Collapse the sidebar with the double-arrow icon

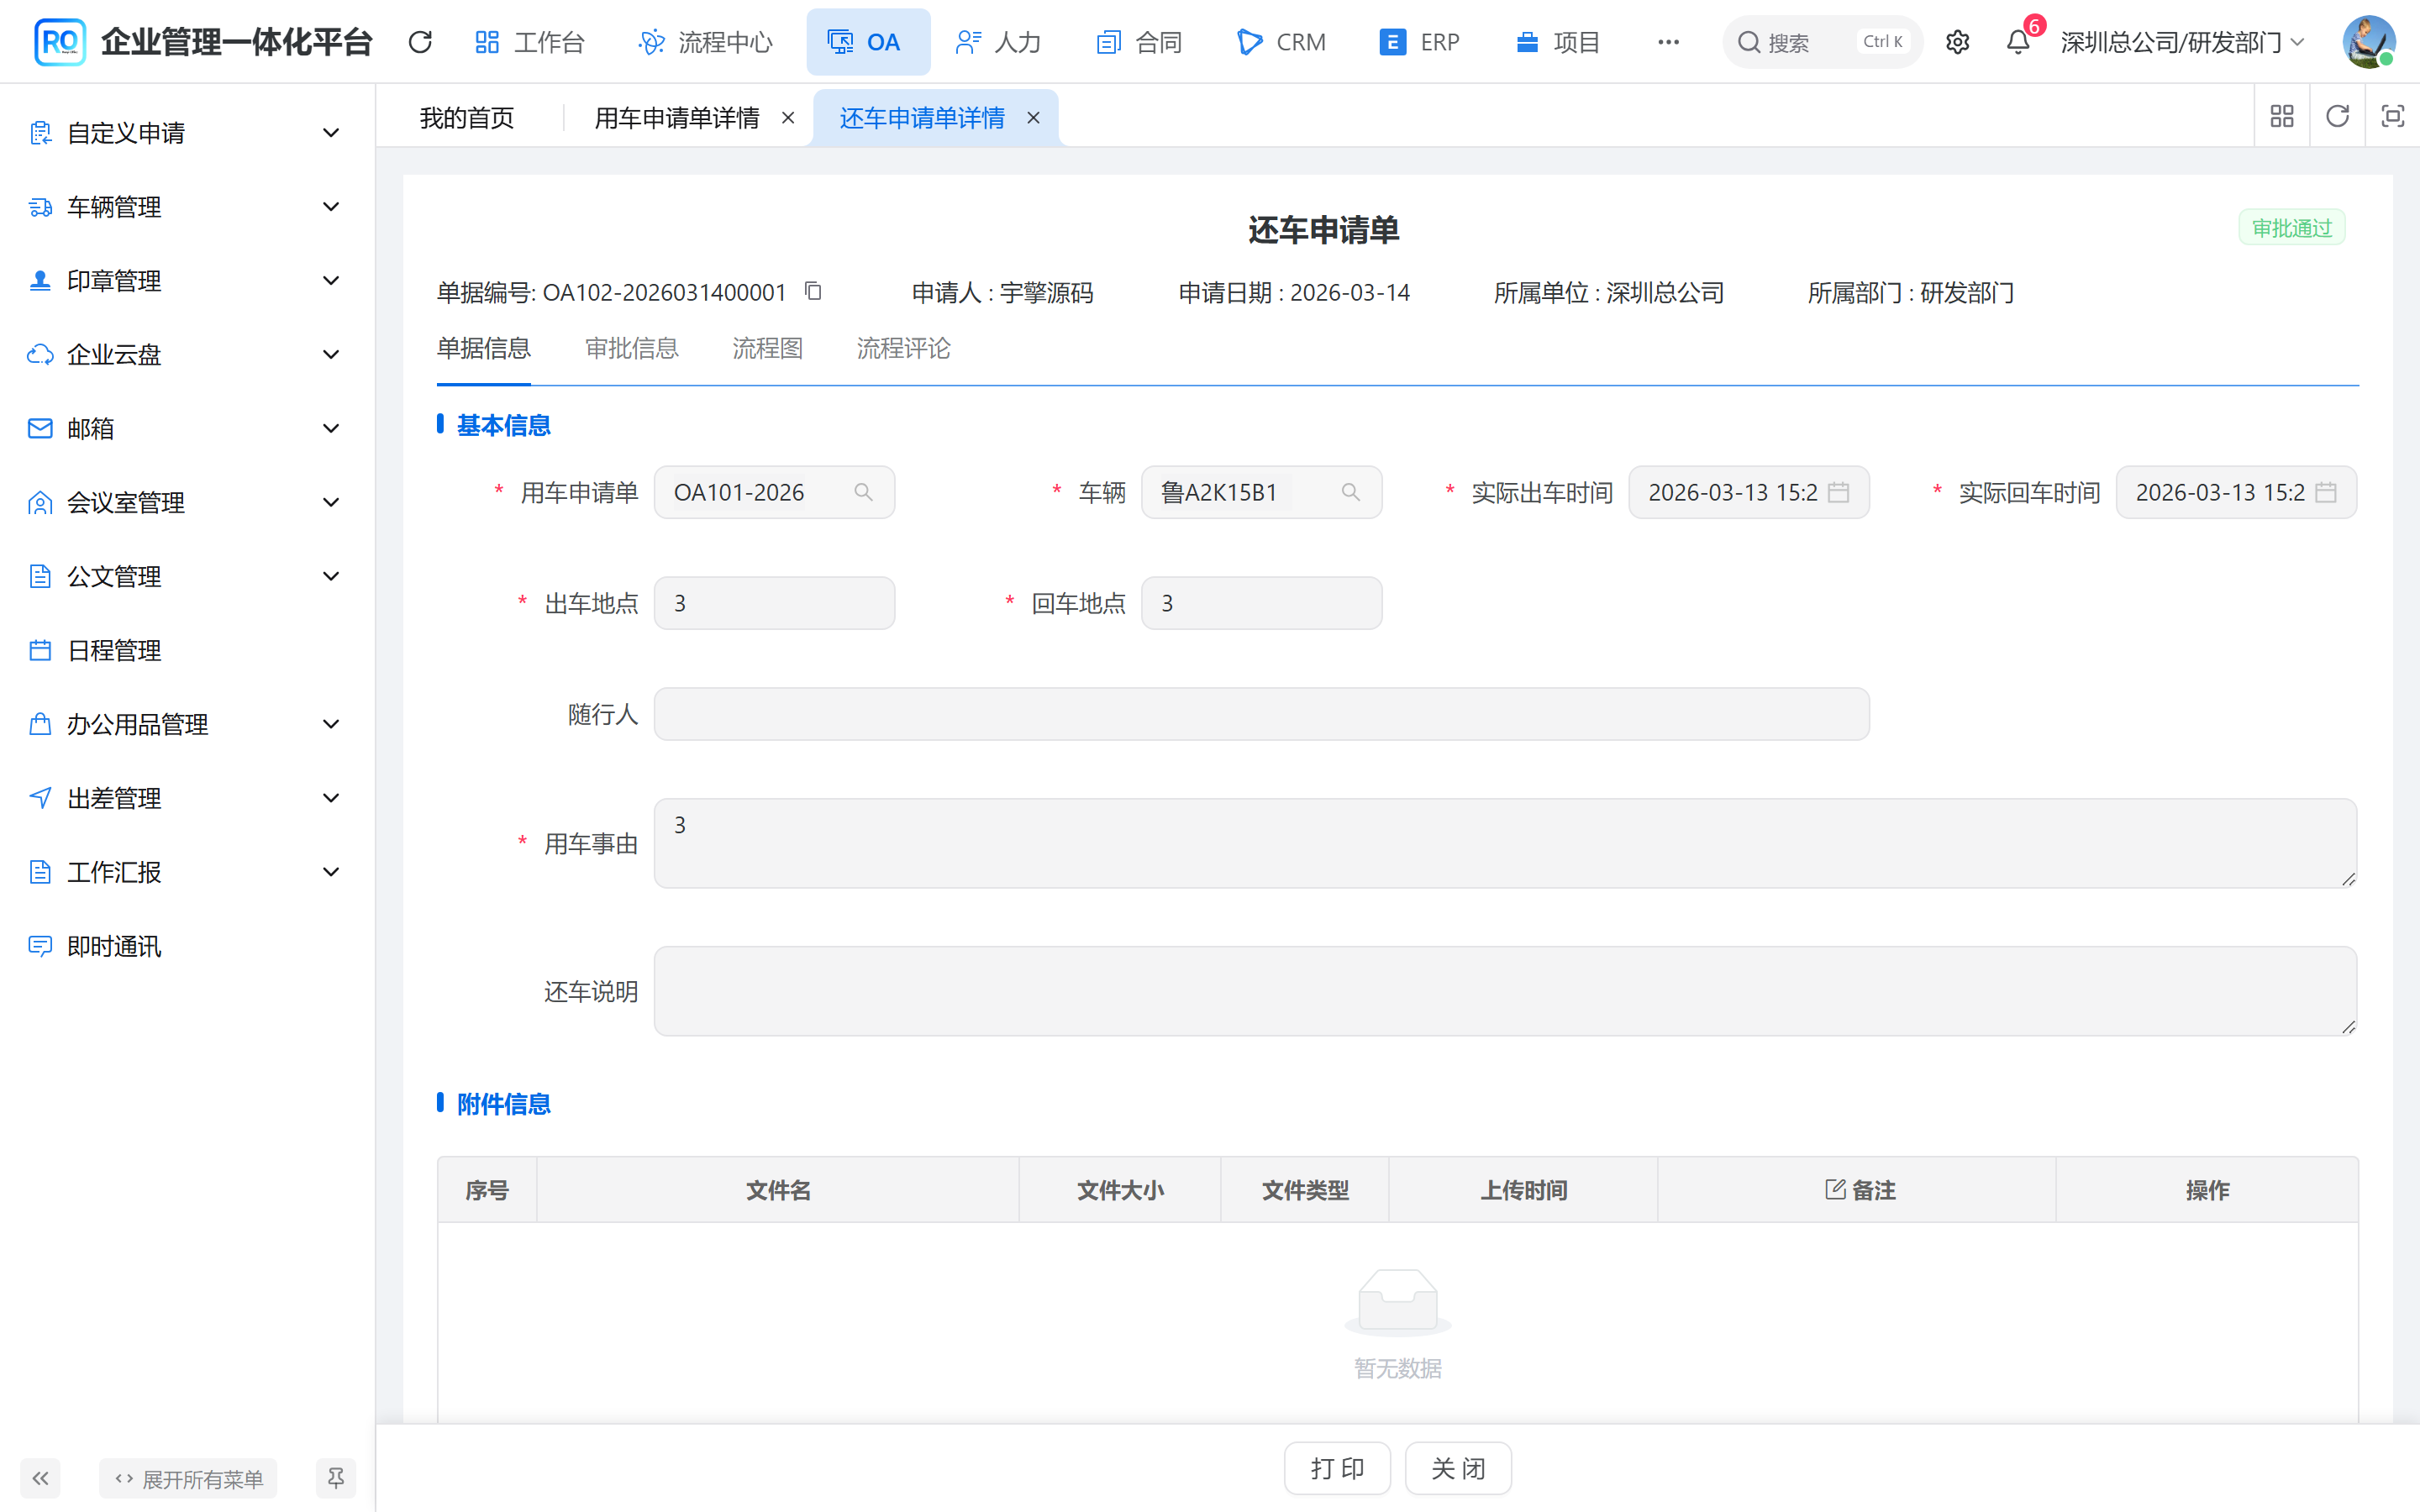40,1478
